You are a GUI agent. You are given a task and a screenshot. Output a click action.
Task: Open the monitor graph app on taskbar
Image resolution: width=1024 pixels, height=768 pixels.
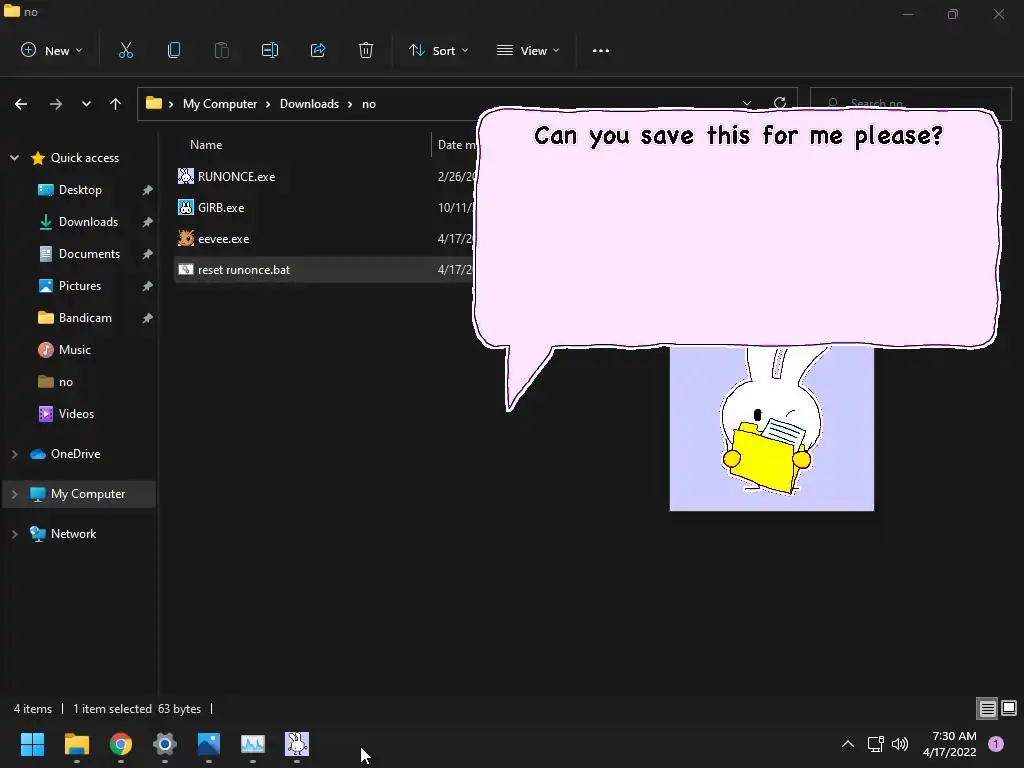[x=253, y=744]
